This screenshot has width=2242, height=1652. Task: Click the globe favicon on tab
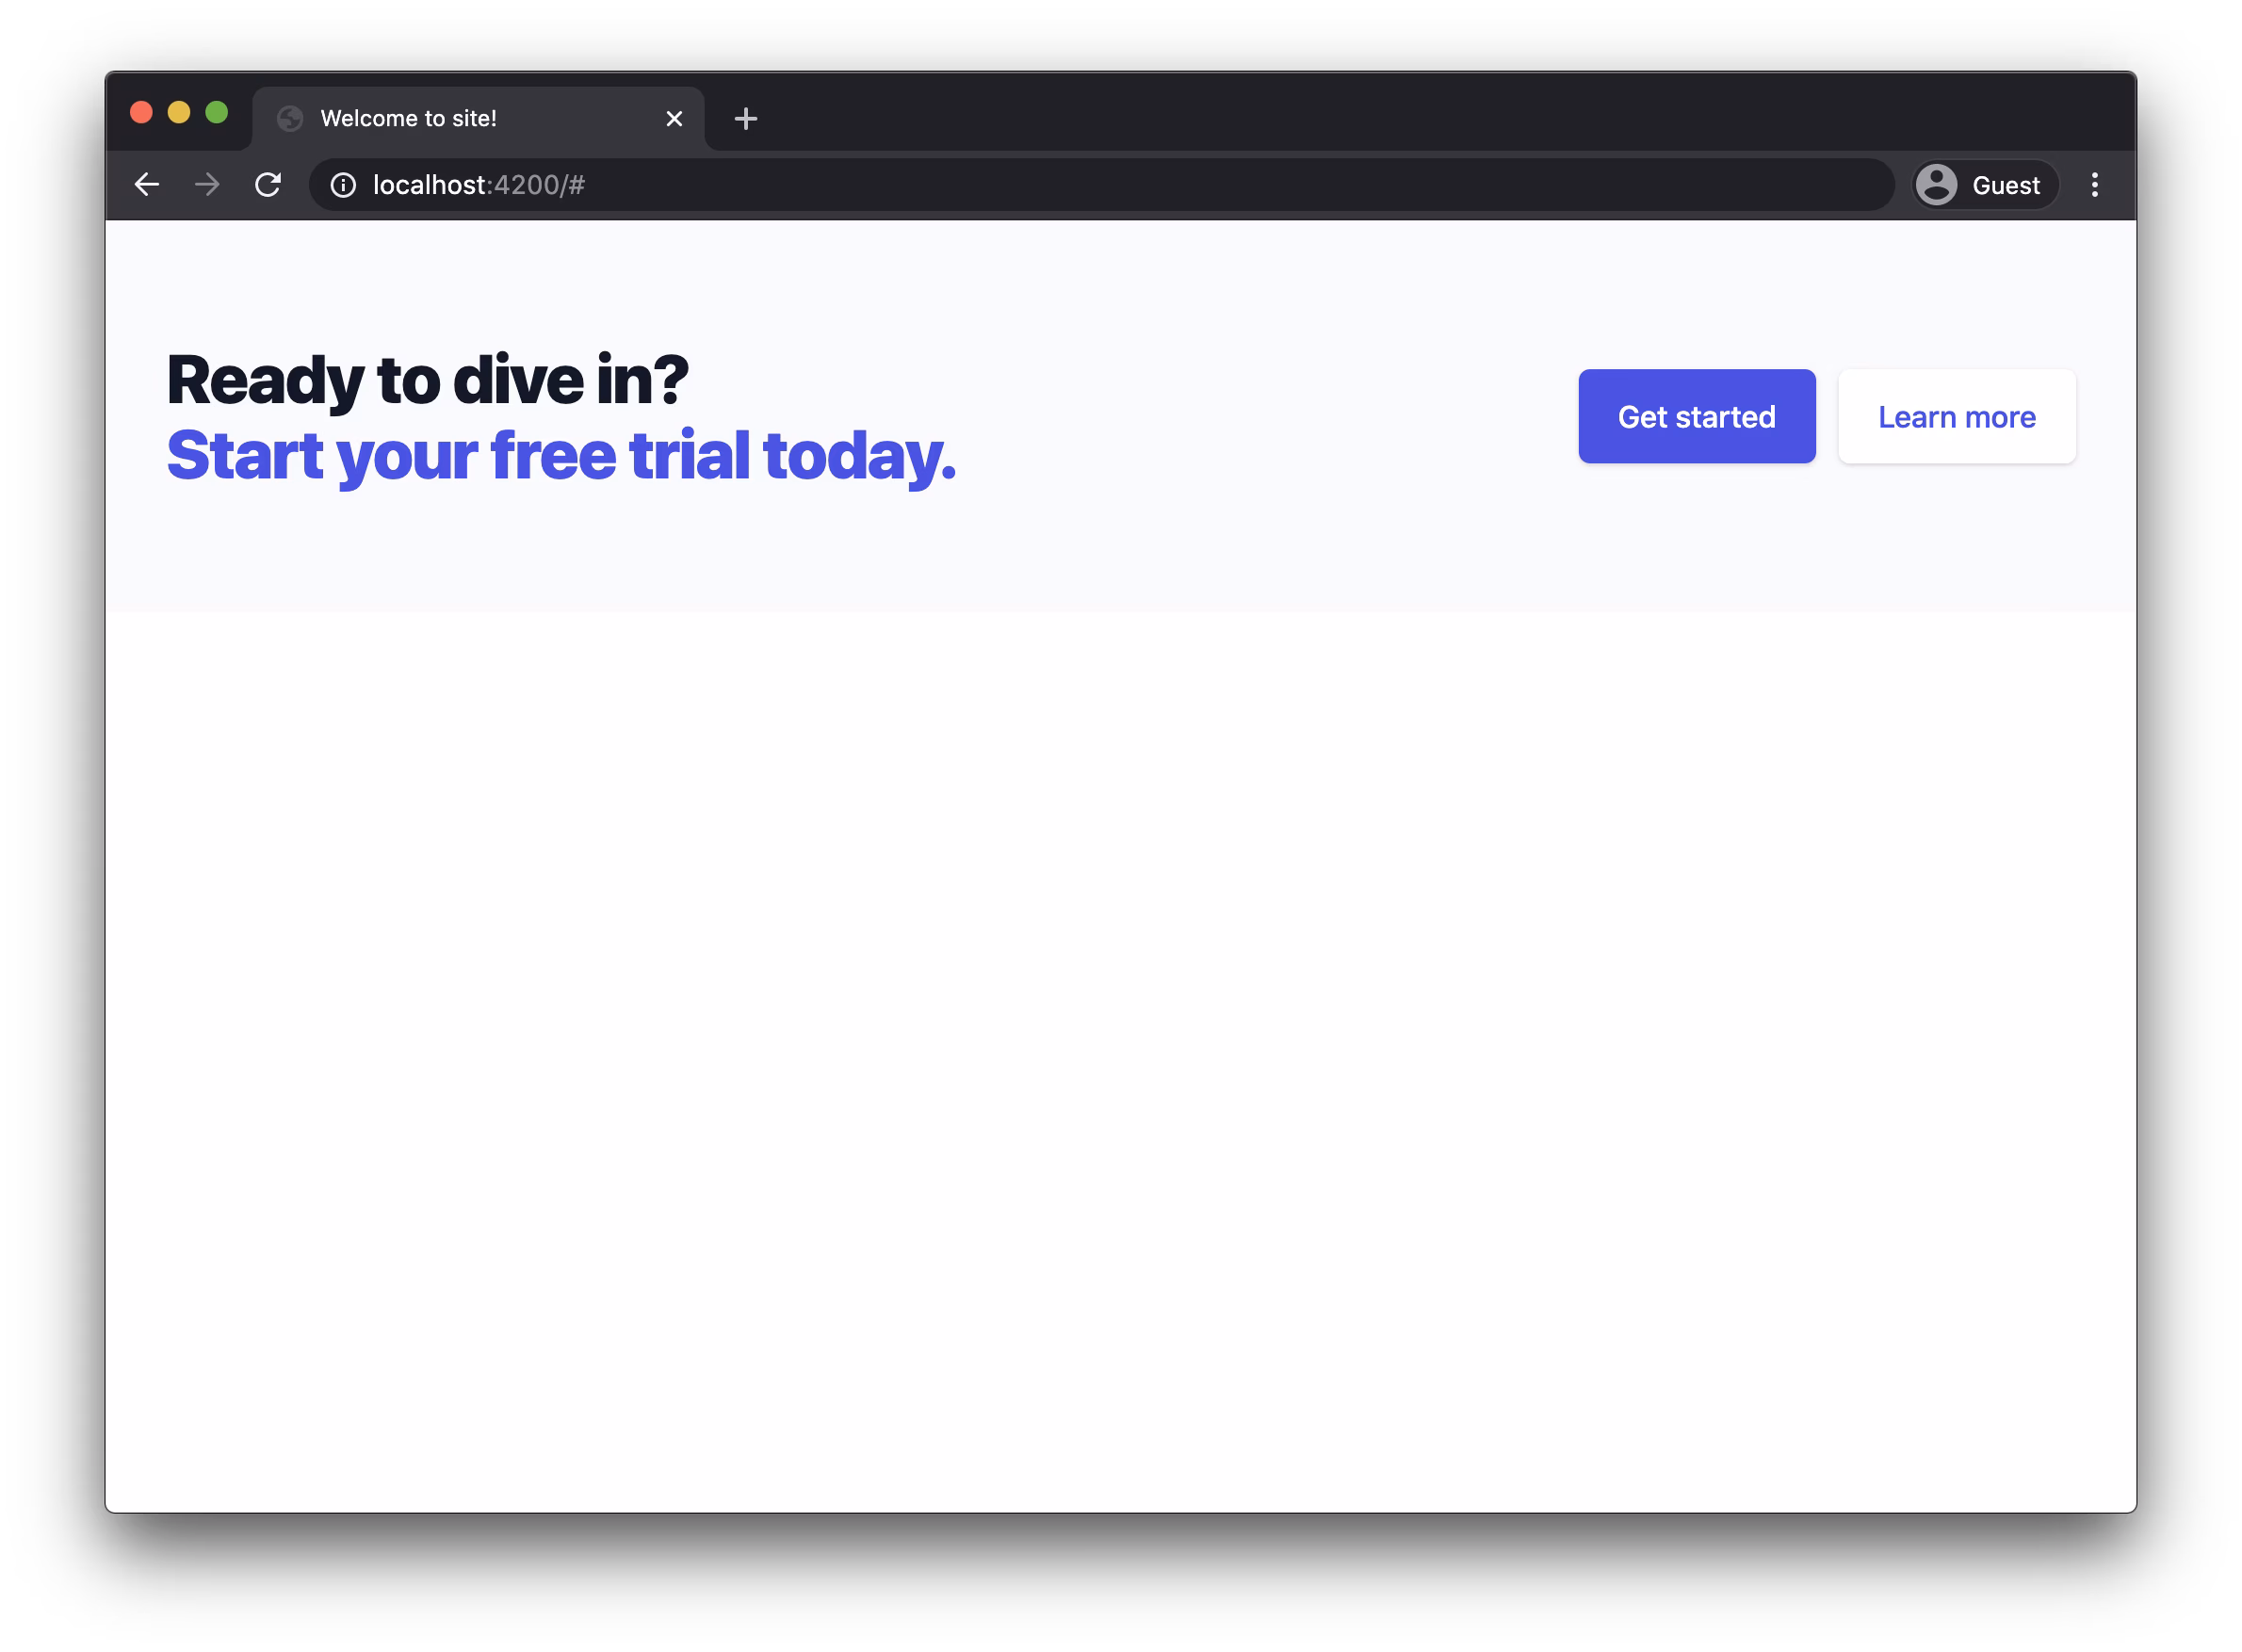coord(290,119)
